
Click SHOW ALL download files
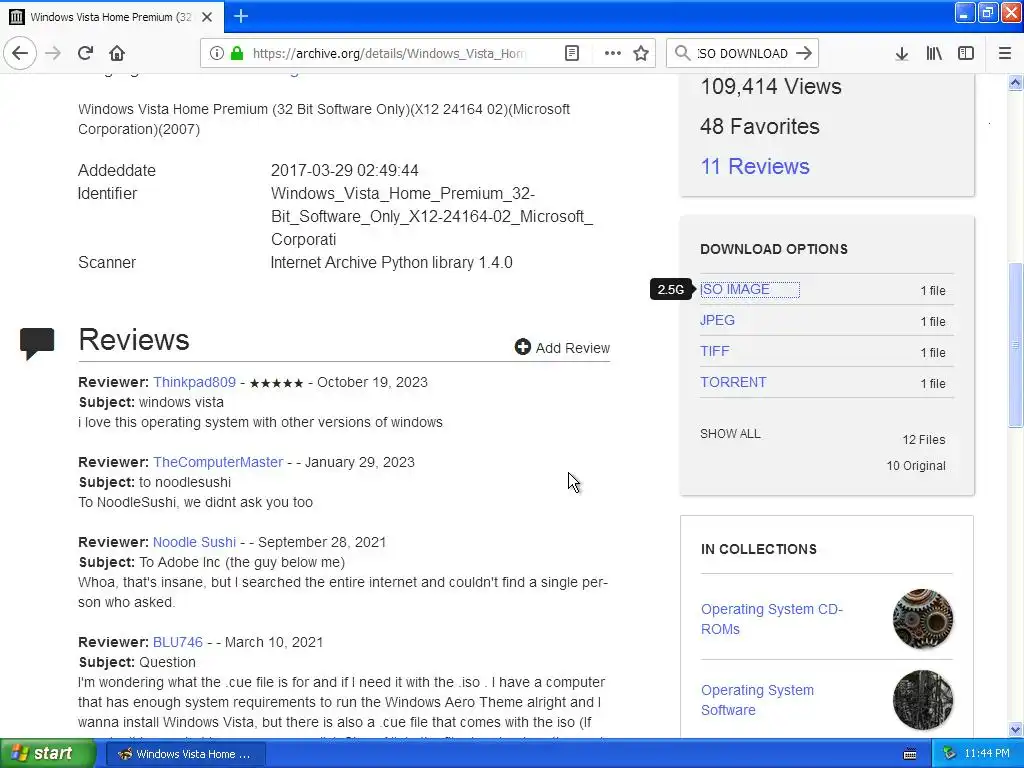(x=730, y=434)
